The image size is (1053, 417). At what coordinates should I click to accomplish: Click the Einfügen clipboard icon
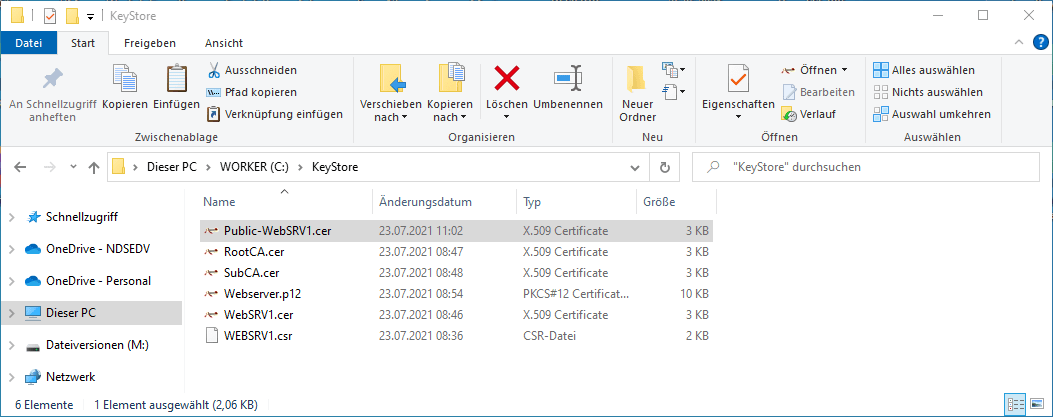[176, 78]
